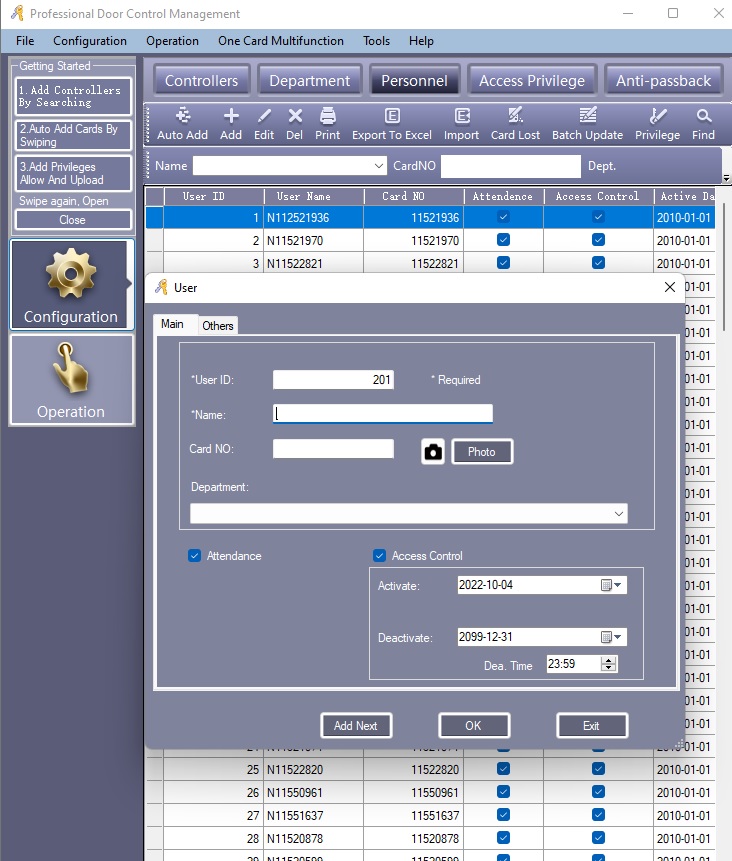Expand the Department dropdown in User dialog
The height and width of the screenshot is (861, 732).
point(619,514)
